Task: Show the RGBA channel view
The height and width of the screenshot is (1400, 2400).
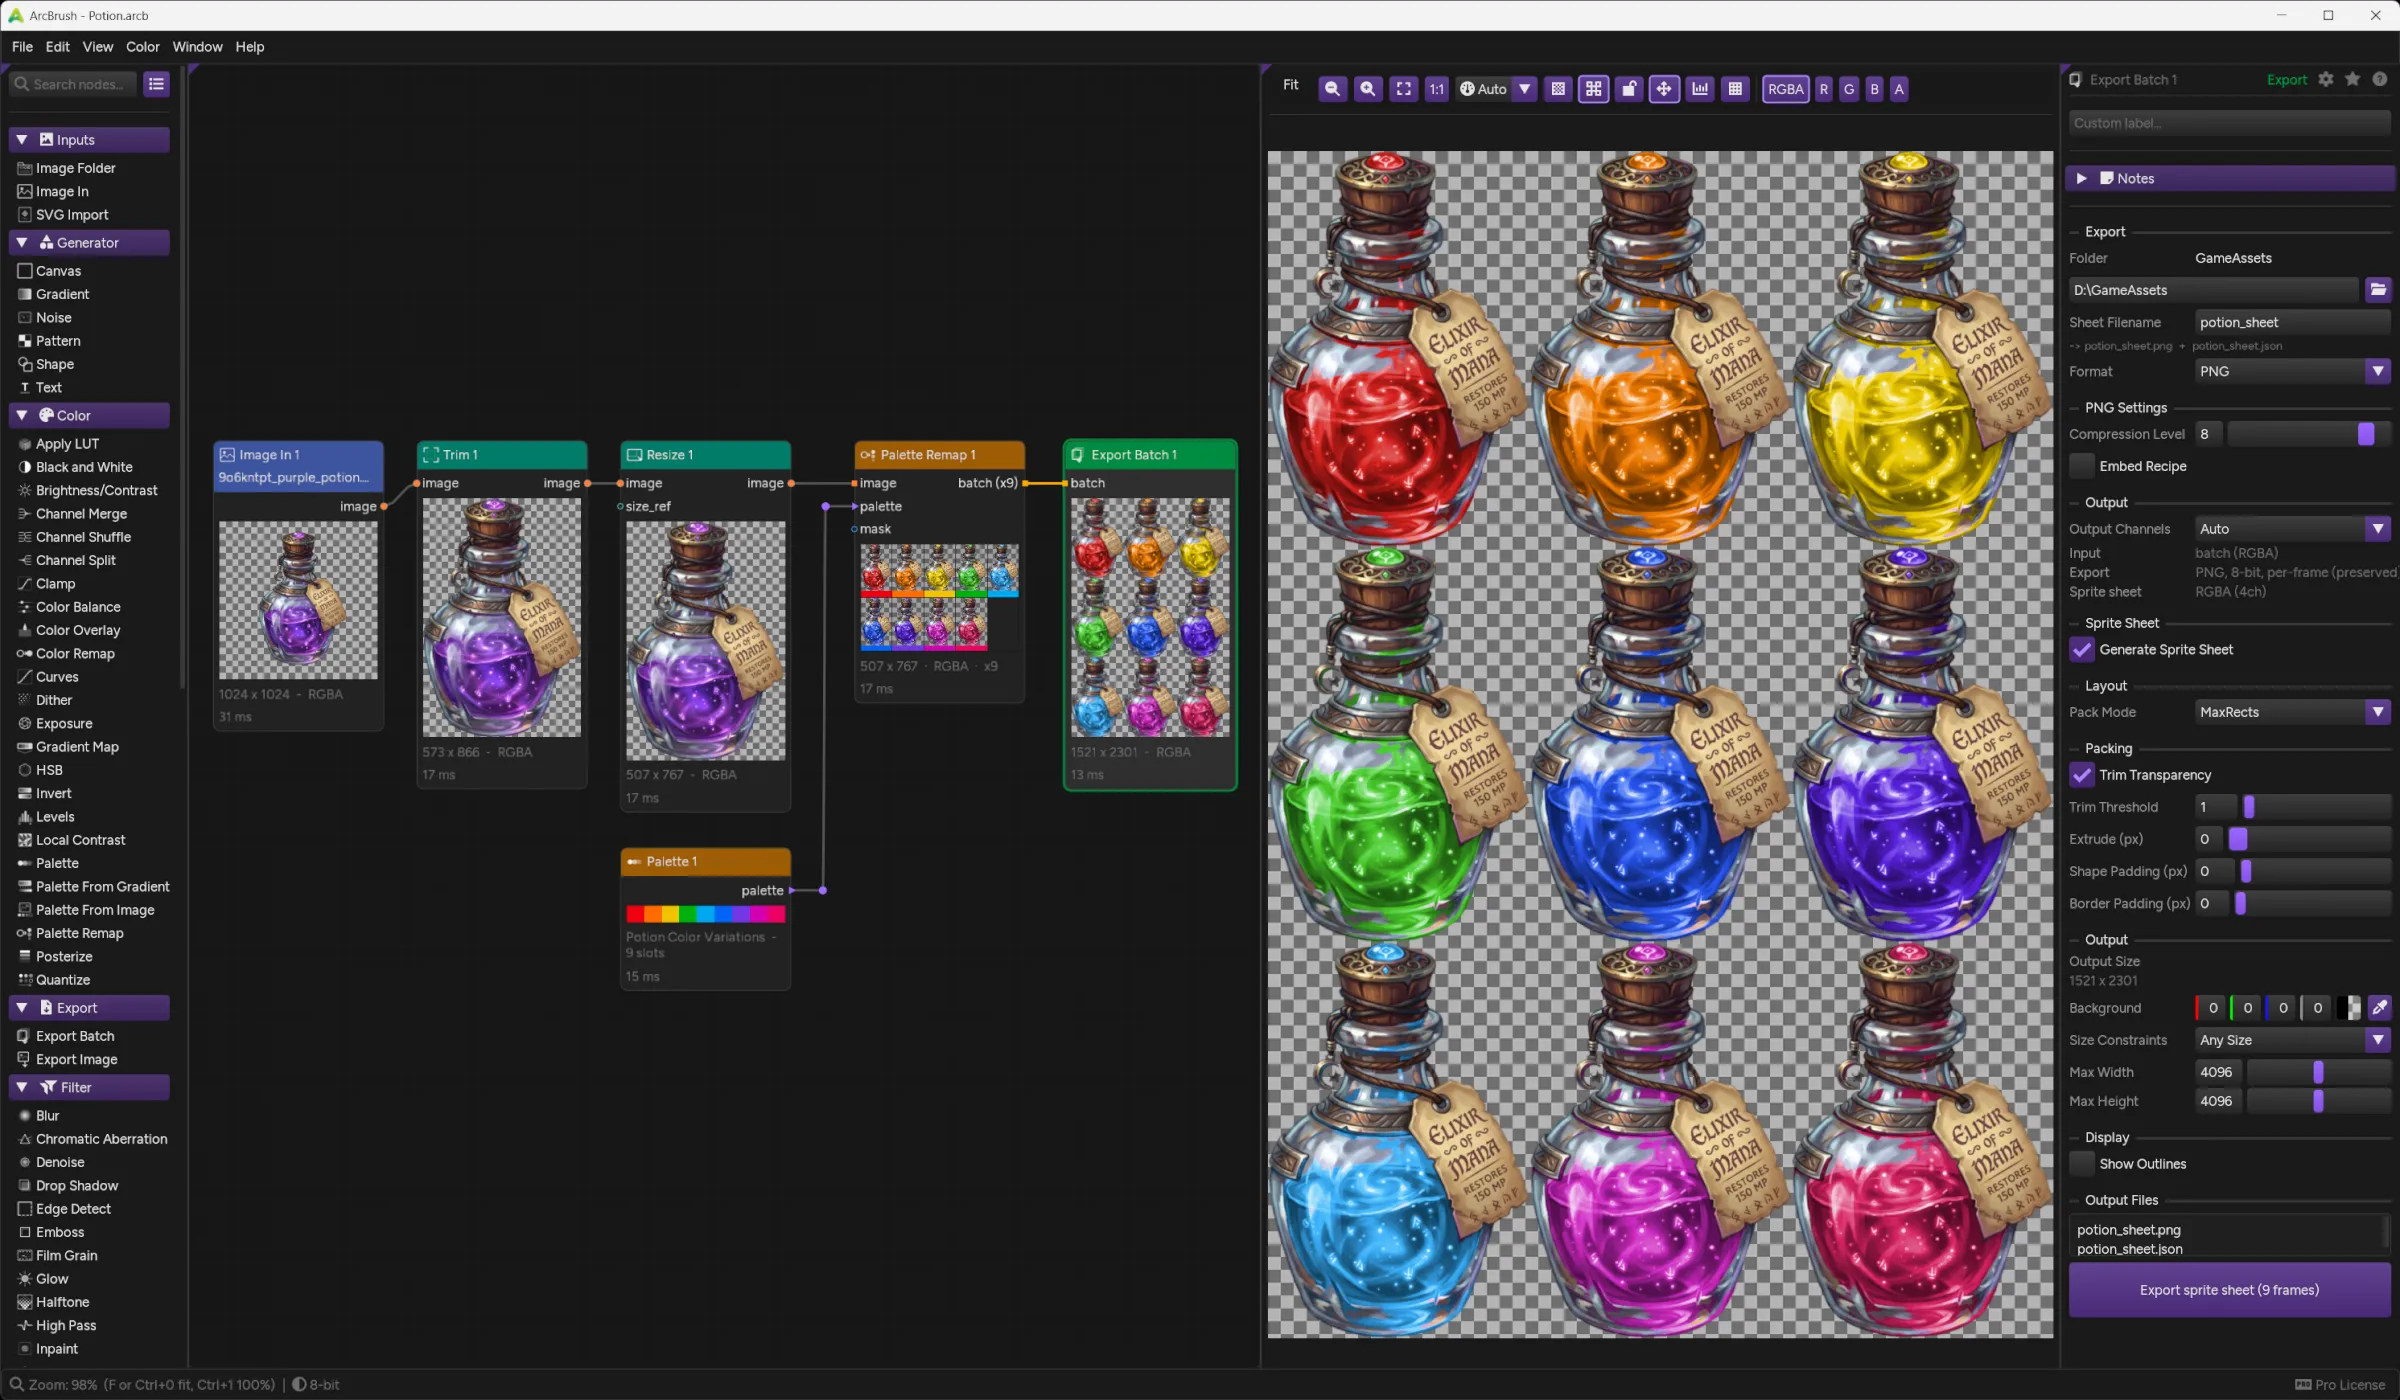Action: (x=1785, y=89)
